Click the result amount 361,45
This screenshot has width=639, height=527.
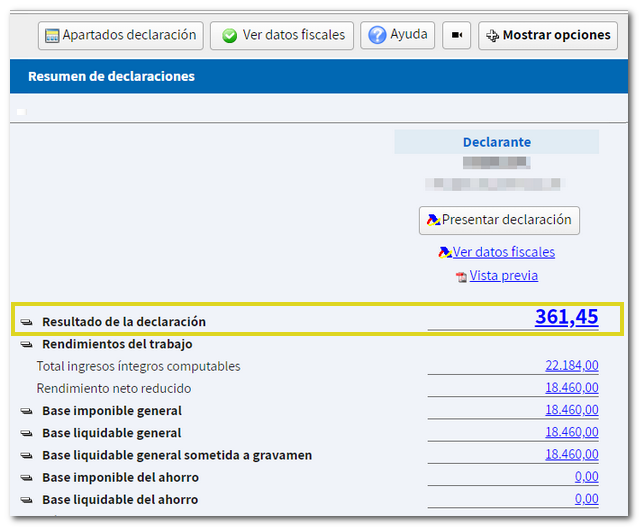point(566,318)
